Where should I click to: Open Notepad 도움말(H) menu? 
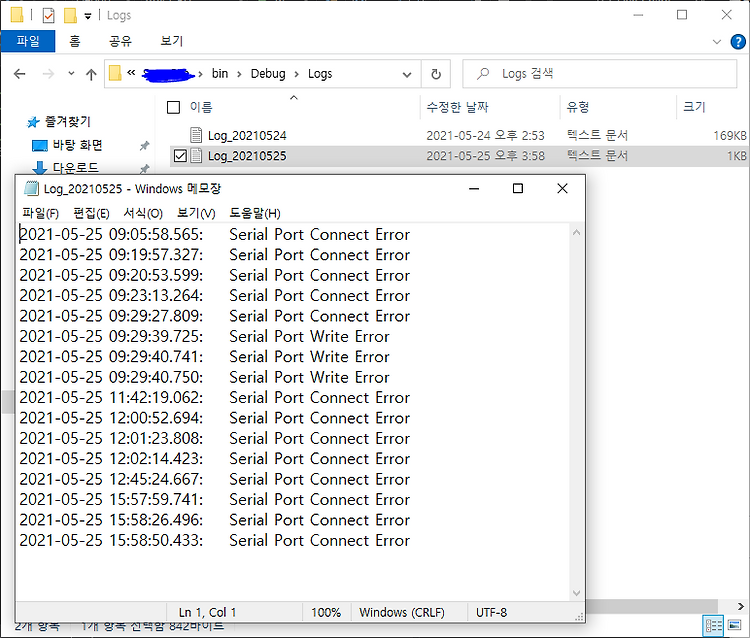tap(255, 213)
